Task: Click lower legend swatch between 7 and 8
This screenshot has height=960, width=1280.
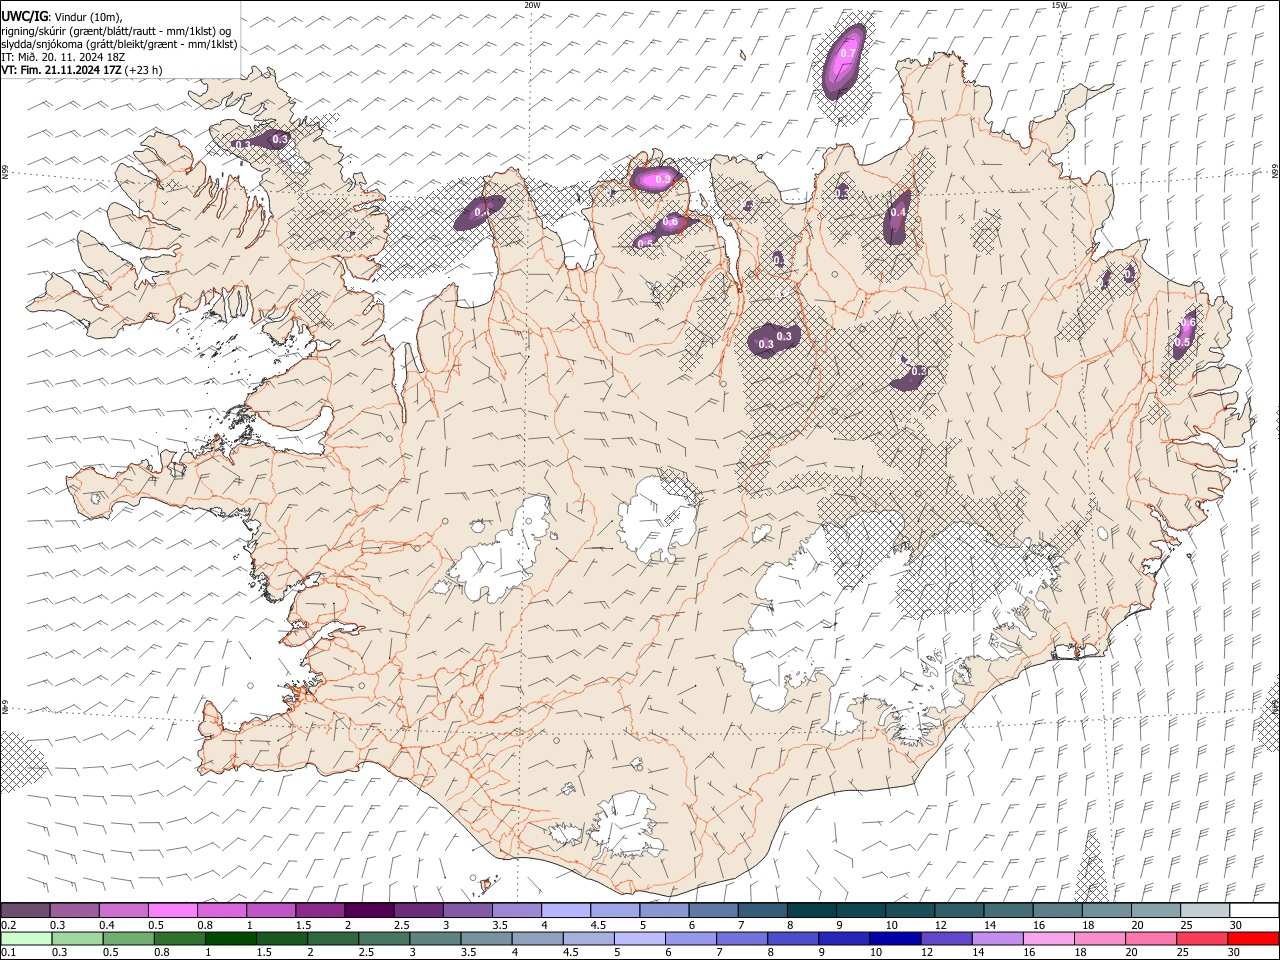Action: pyautogui.click(x=741, y=938)
